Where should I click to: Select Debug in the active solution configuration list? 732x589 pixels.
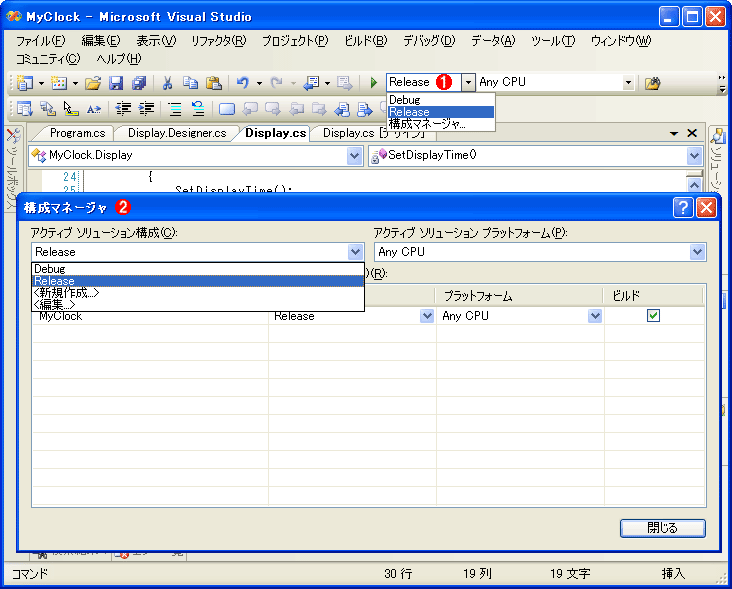[x=198, y=269]
